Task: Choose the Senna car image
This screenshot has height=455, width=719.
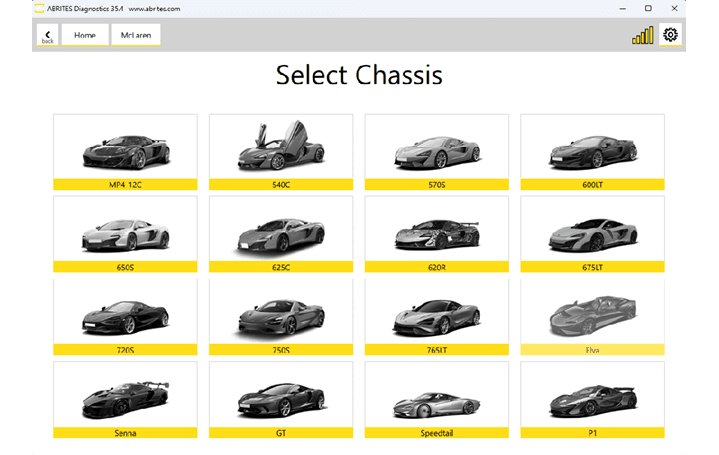Action: point(126,400)
